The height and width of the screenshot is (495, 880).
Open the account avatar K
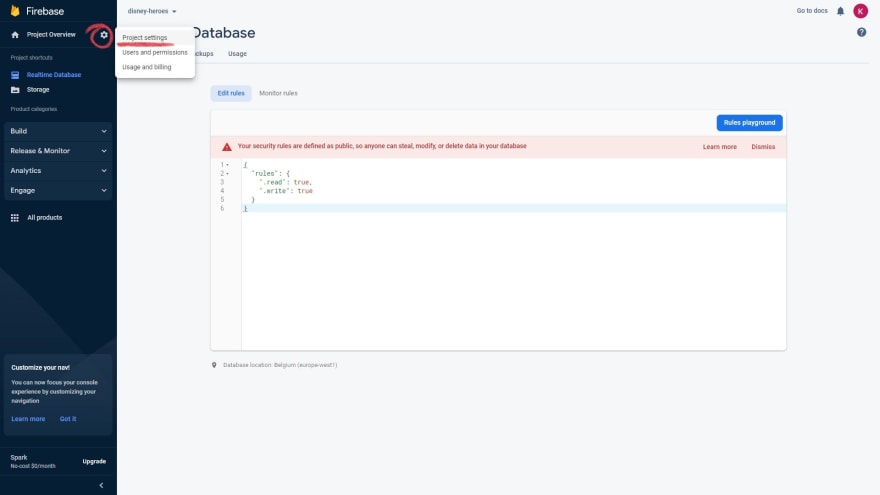860,11
